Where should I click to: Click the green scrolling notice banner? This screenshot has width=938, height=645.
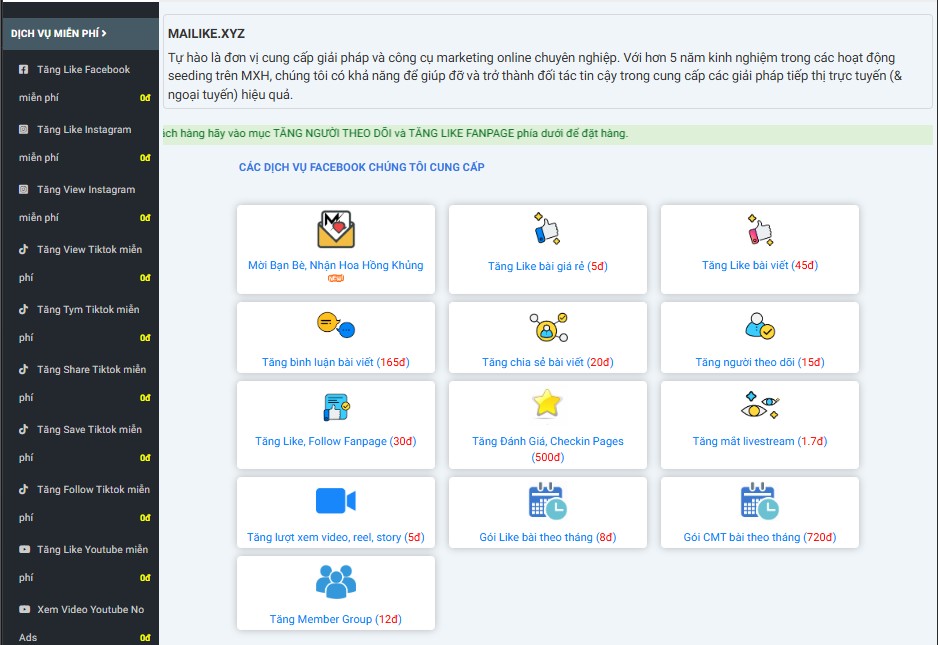pos(547,133)
